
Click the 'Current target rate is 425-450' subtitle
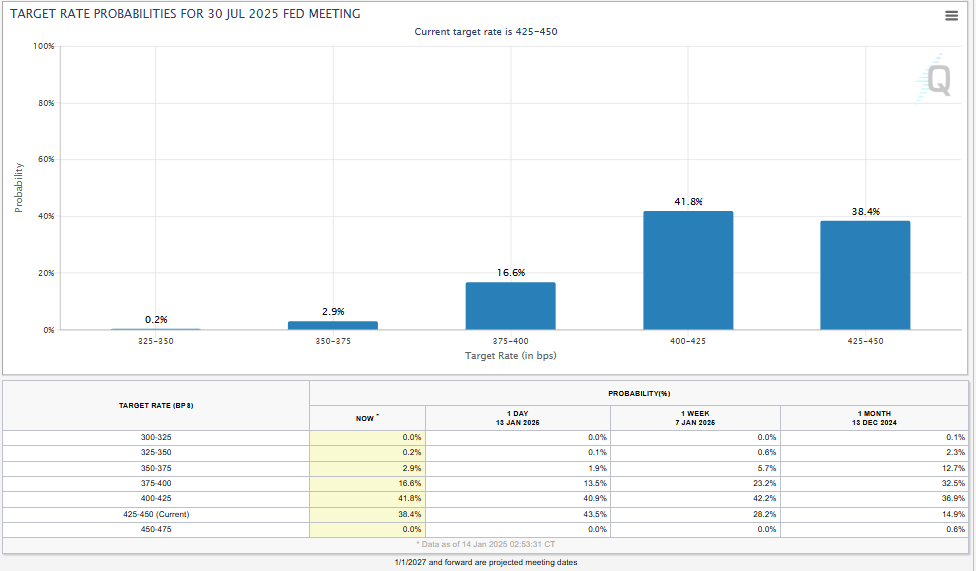486,32
